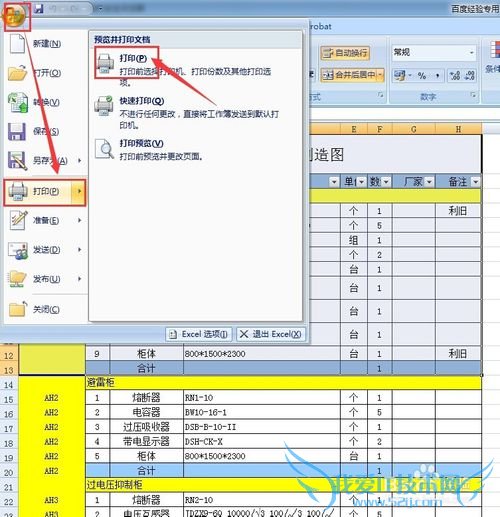Screen dimensions: 500x517
Task: Select column G header
Action: 414,129
